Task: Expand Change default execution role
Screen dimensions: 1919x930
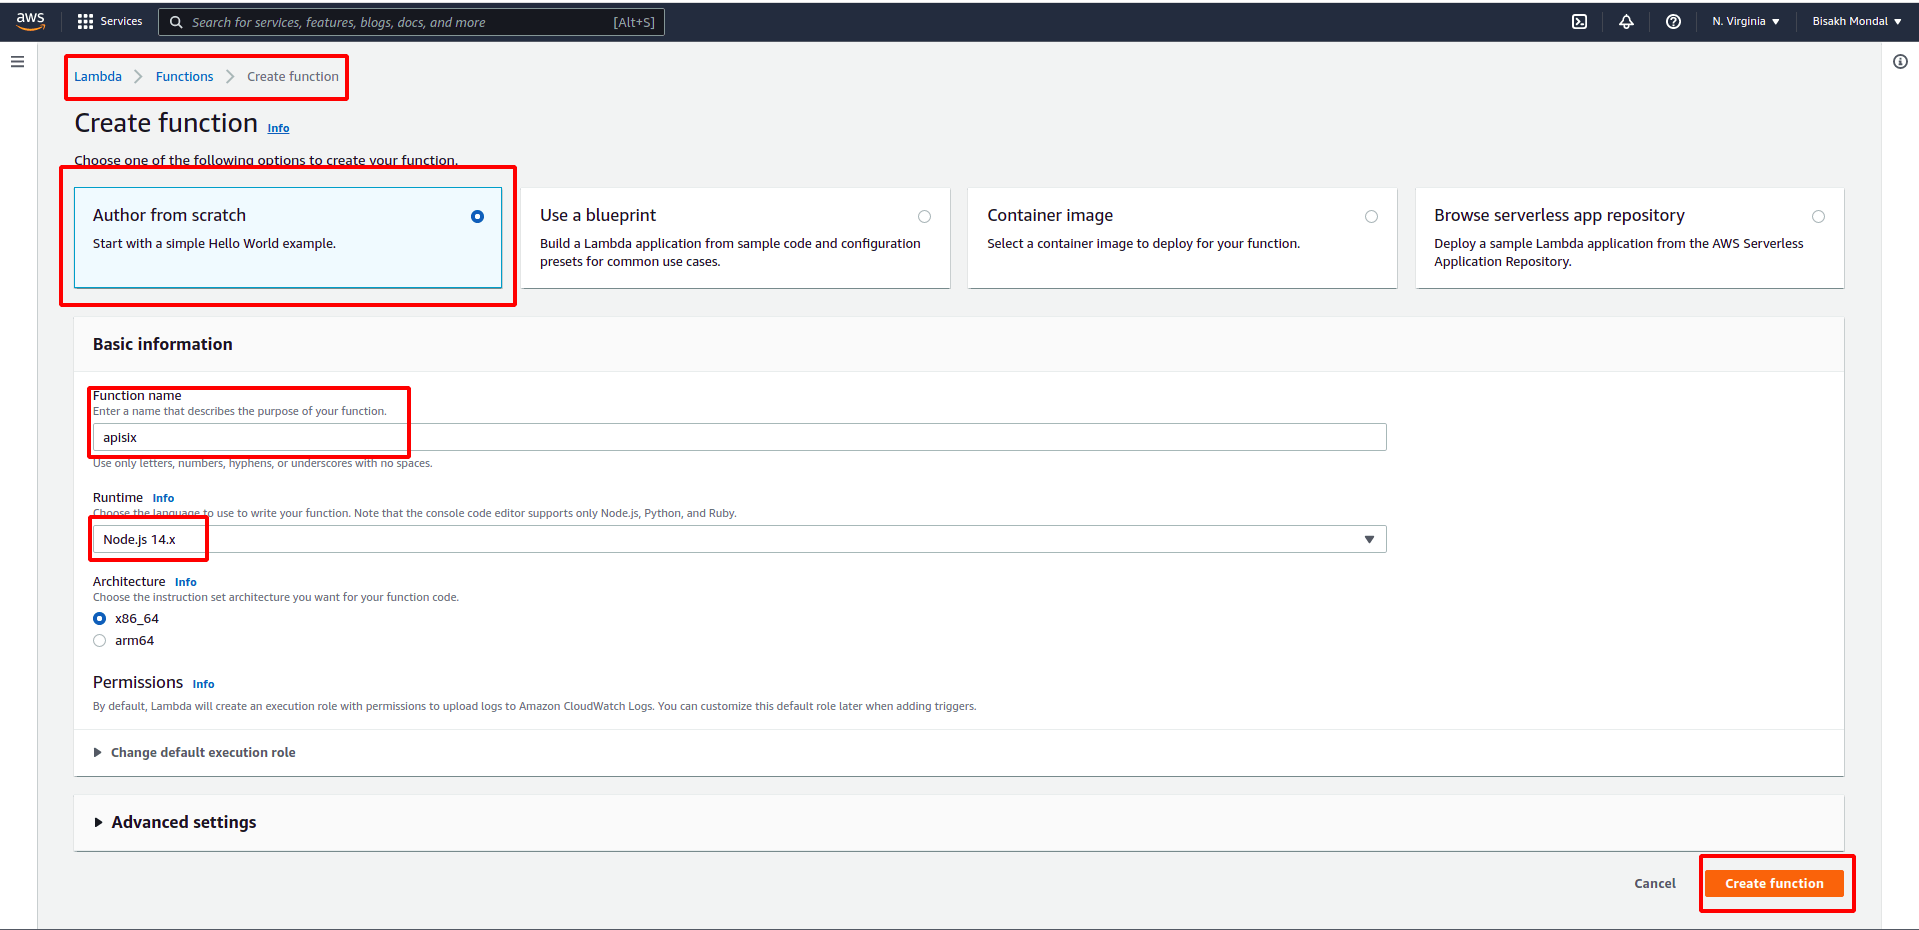Action: pos(194,752)
